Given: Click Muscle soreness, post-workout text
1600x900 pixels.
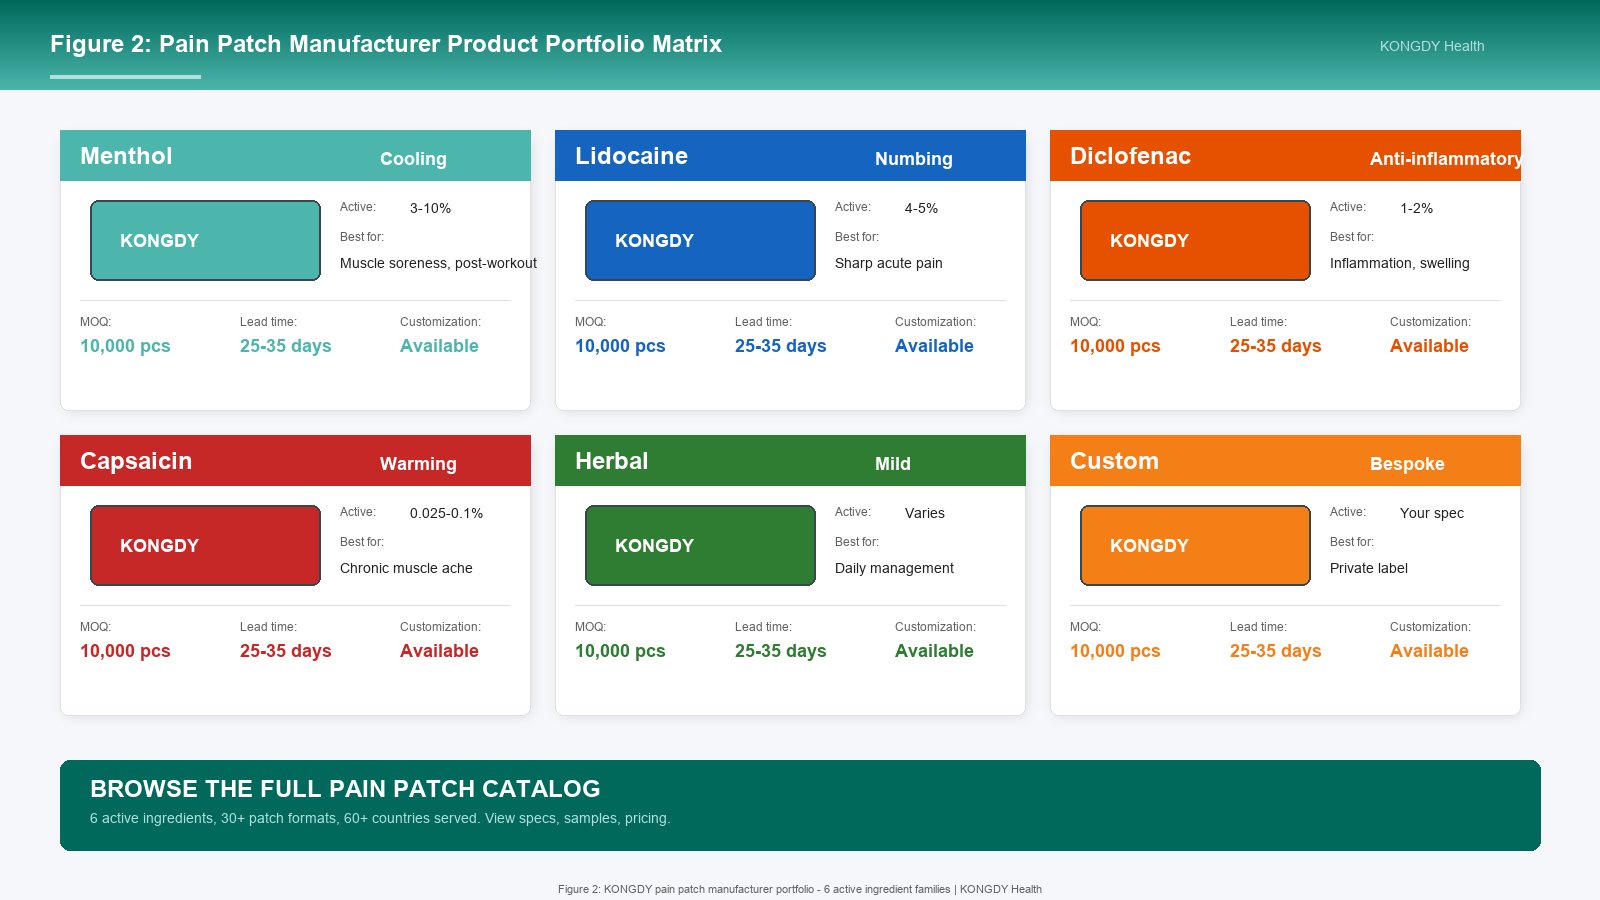Looking at the screenshot, I should (x=438, y=263).
